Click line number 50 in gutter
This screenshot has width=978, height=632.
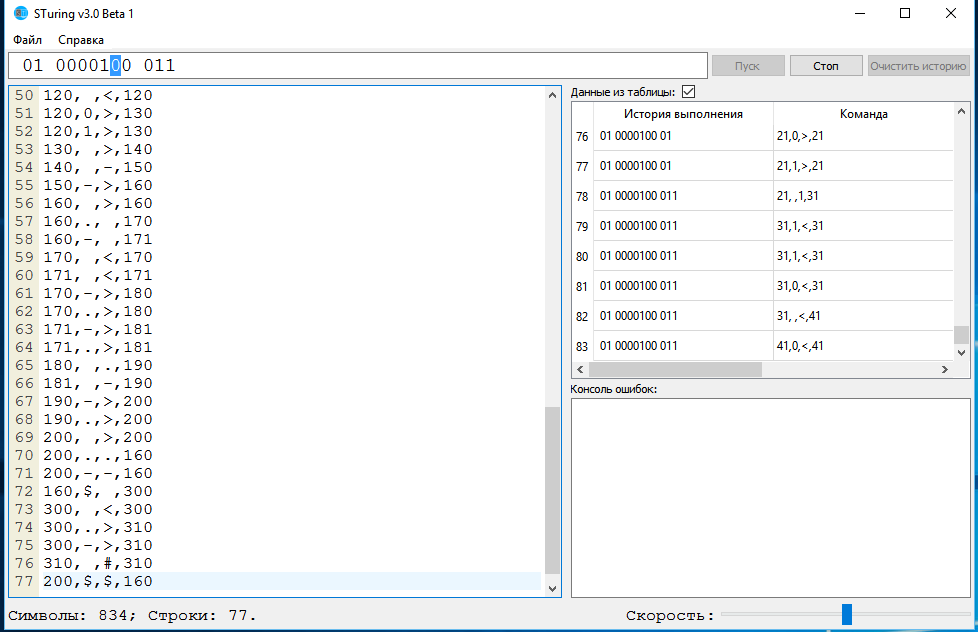(x=24, y=95)
